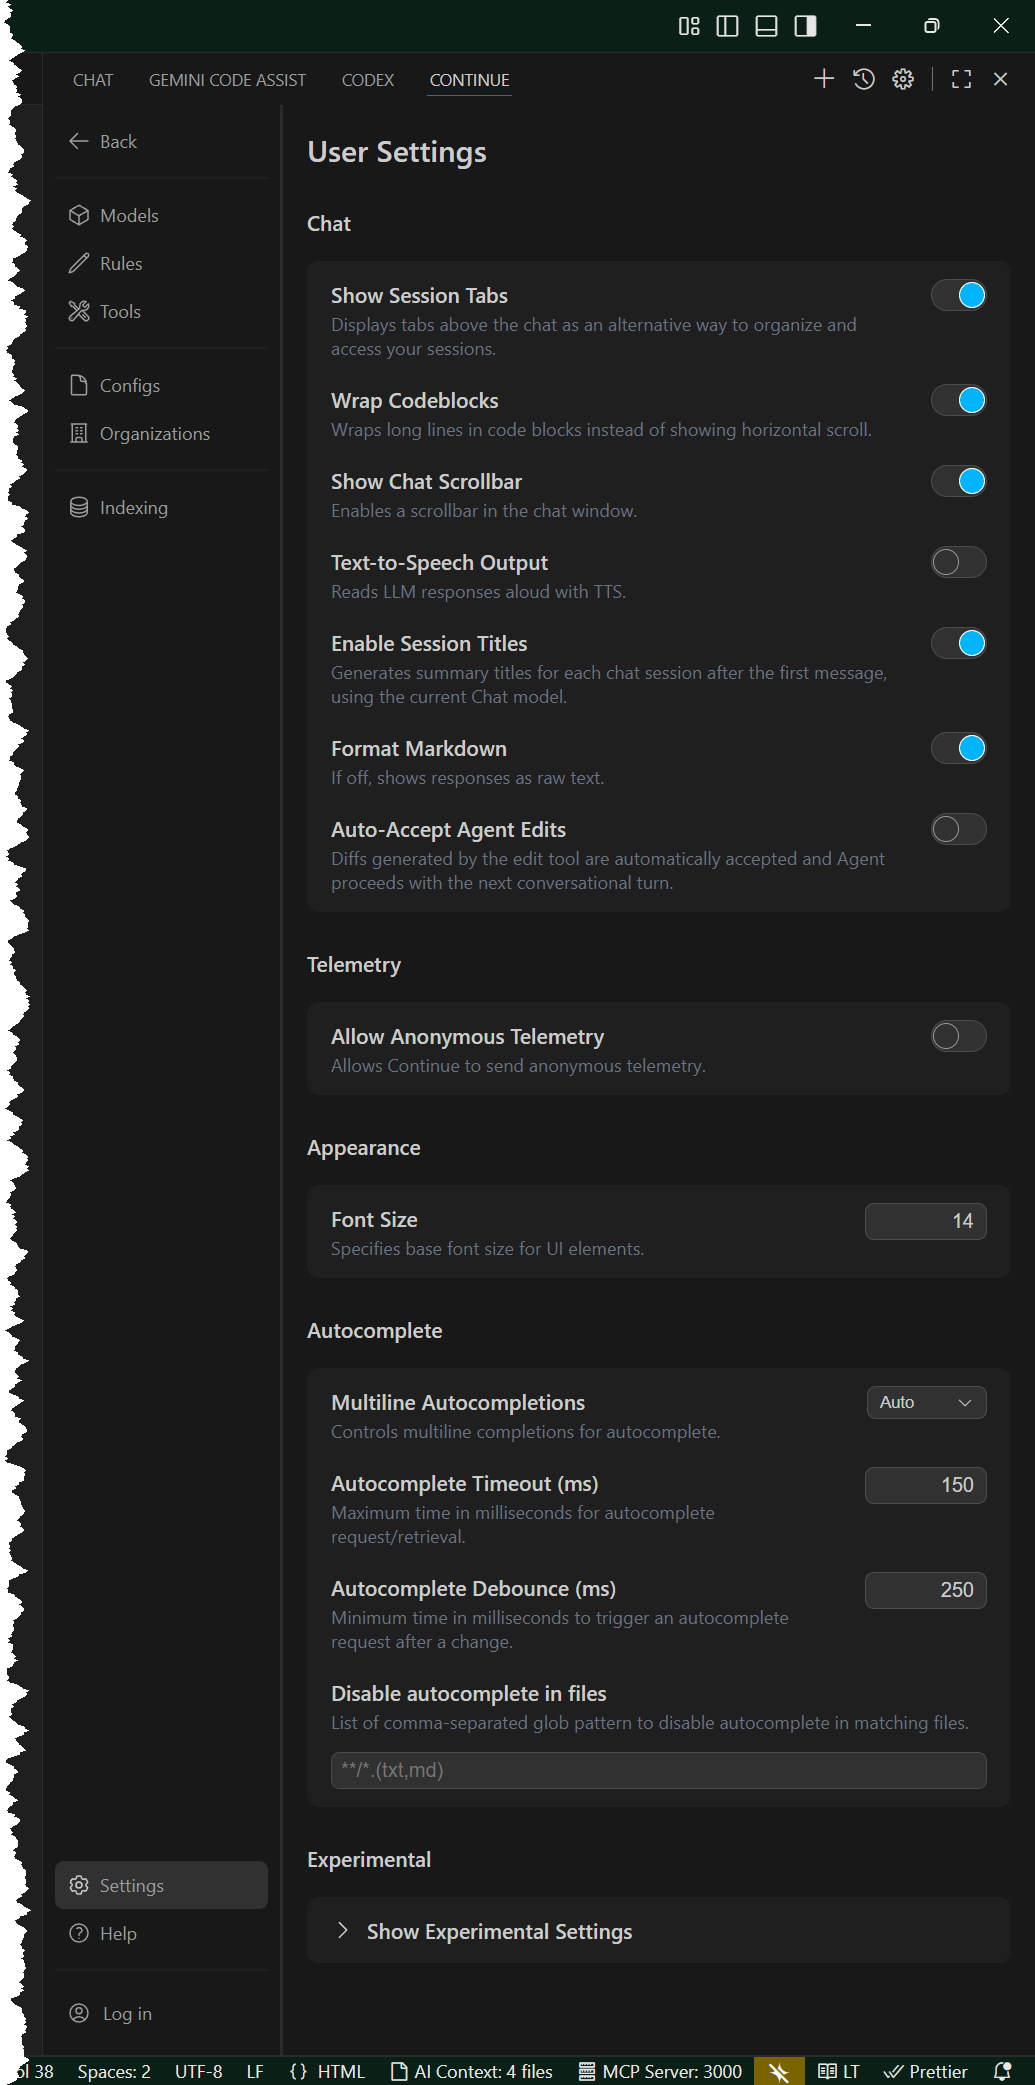Click the Disable autocomplete glob pattern field
Viewport: 1035px width, 2085px height.
point(658,1770)
